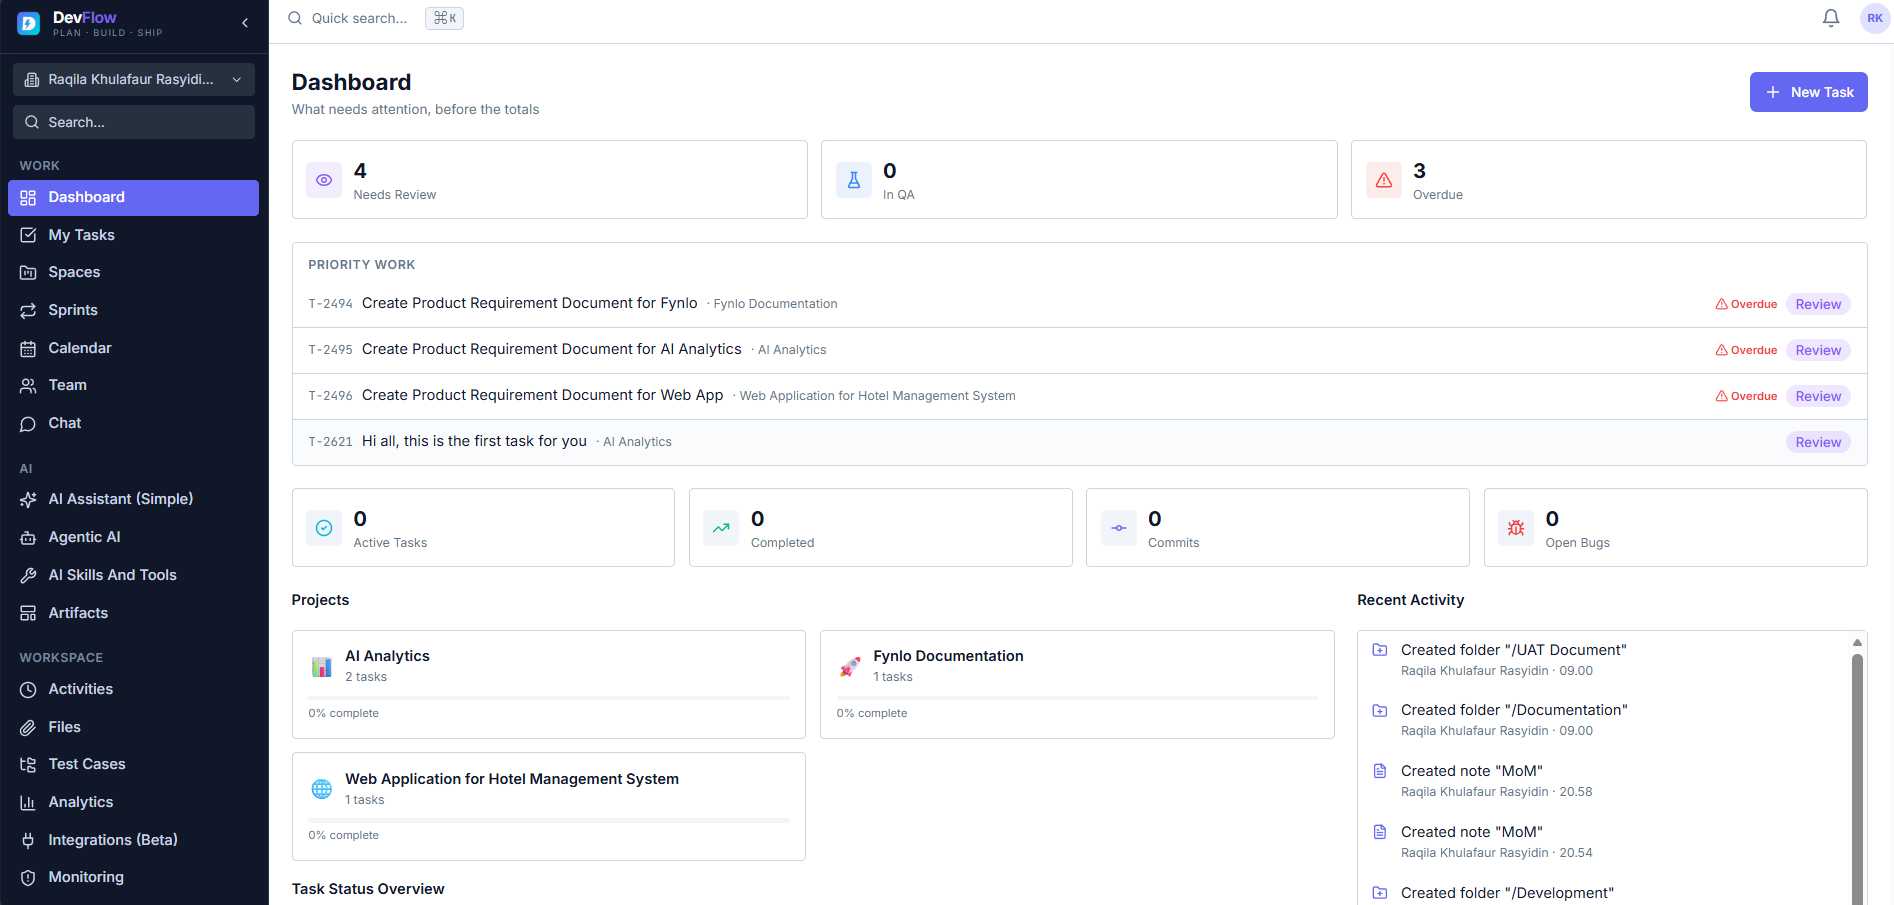1894x905 pixels.
Task: Navigate to Test Cases
Action: click(x=134, y=764)
